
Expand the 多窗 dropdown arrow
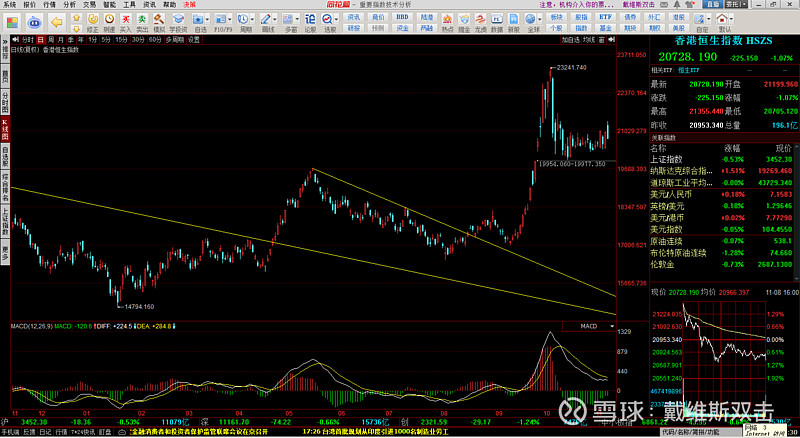[x=297, y=19]
